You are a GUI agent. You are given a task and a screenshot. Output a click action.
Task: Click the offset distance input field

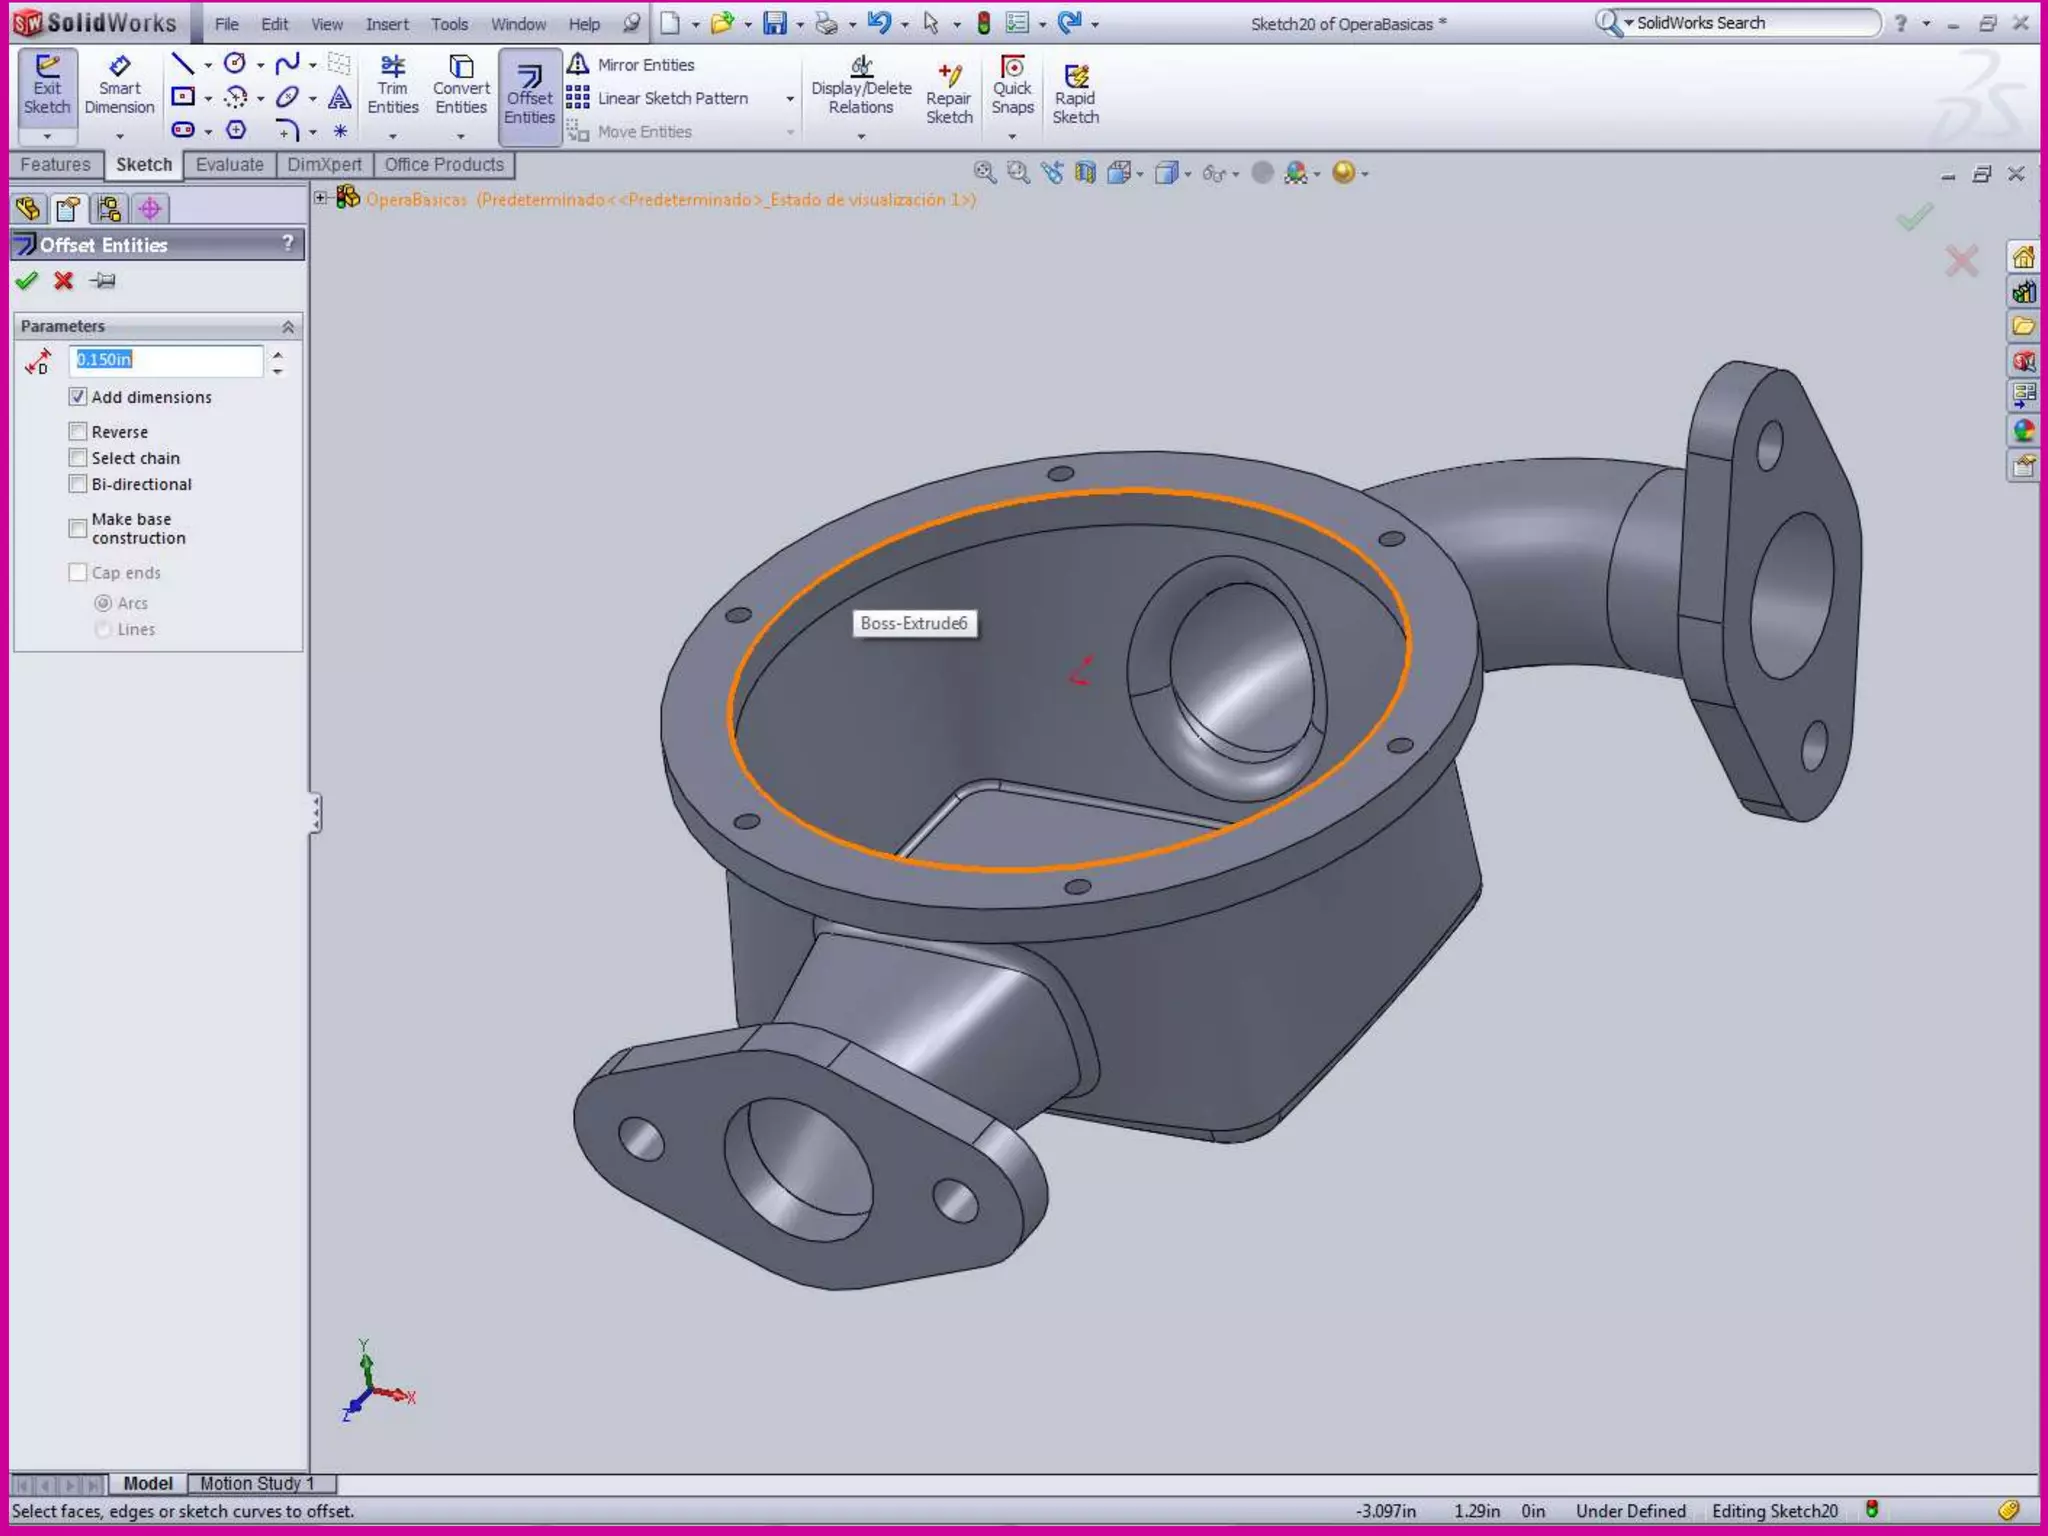pyautogui.click(x=166, y=360)
